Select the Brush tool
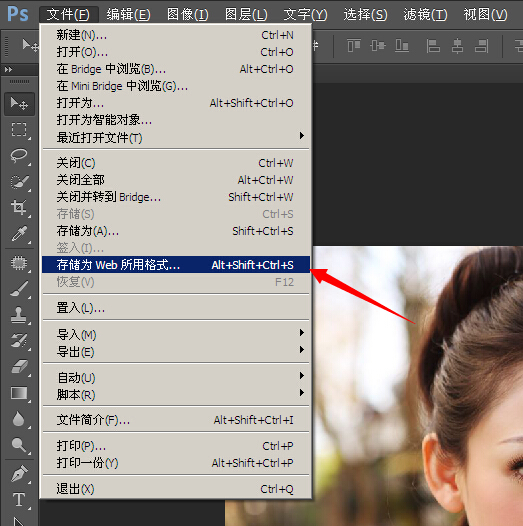523x526 pixels. [x=19, y=288]
